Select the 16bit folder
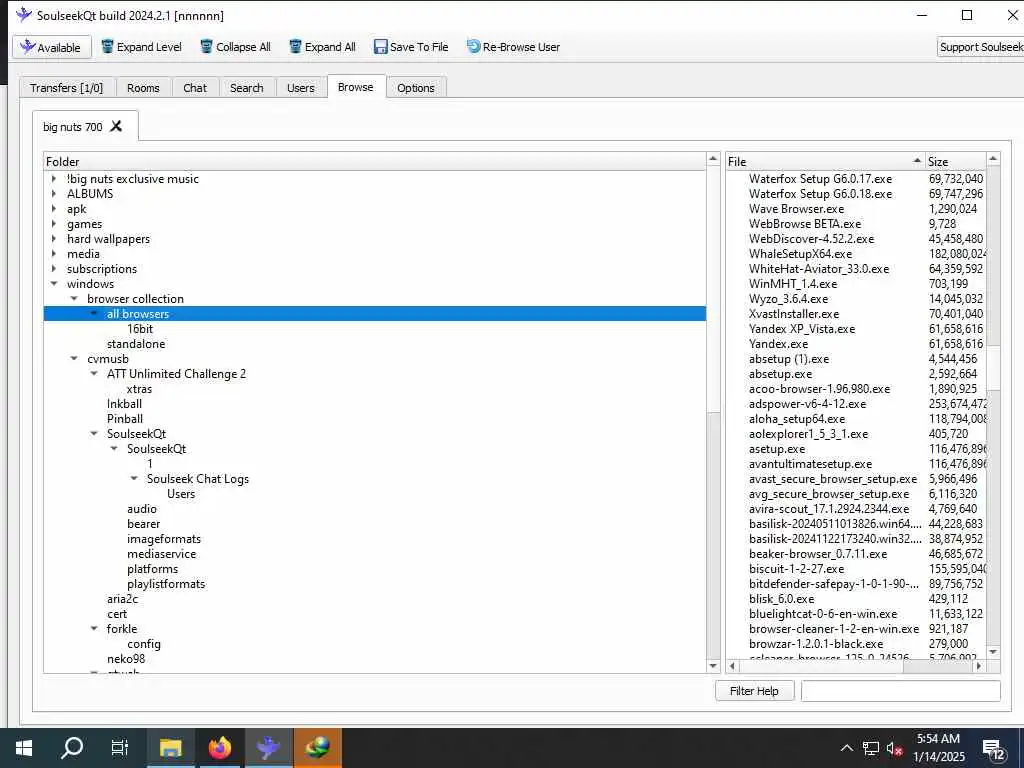The width and height of the screenshot is (1024, 768). [x=140, y=328]
